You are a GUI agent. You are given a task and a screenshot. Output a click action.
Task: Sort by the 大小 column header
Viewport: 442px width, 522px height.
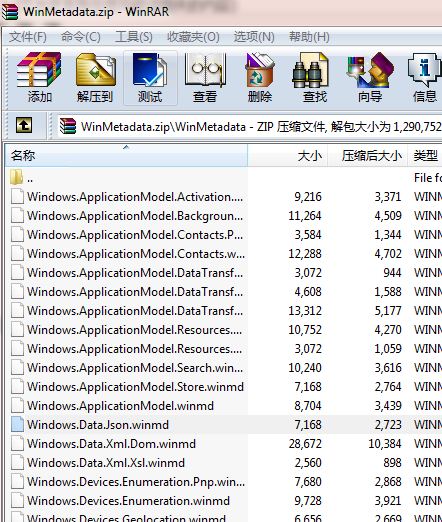click(288, 155)
